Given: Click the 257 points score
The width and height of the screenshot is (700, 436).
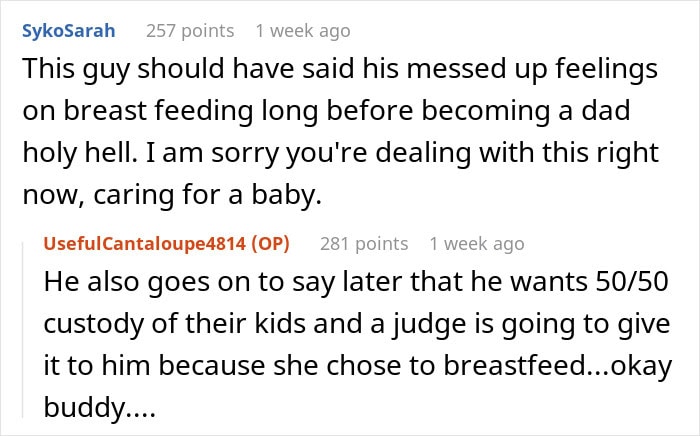Looking at the screenshot, I should click(190, 31).
